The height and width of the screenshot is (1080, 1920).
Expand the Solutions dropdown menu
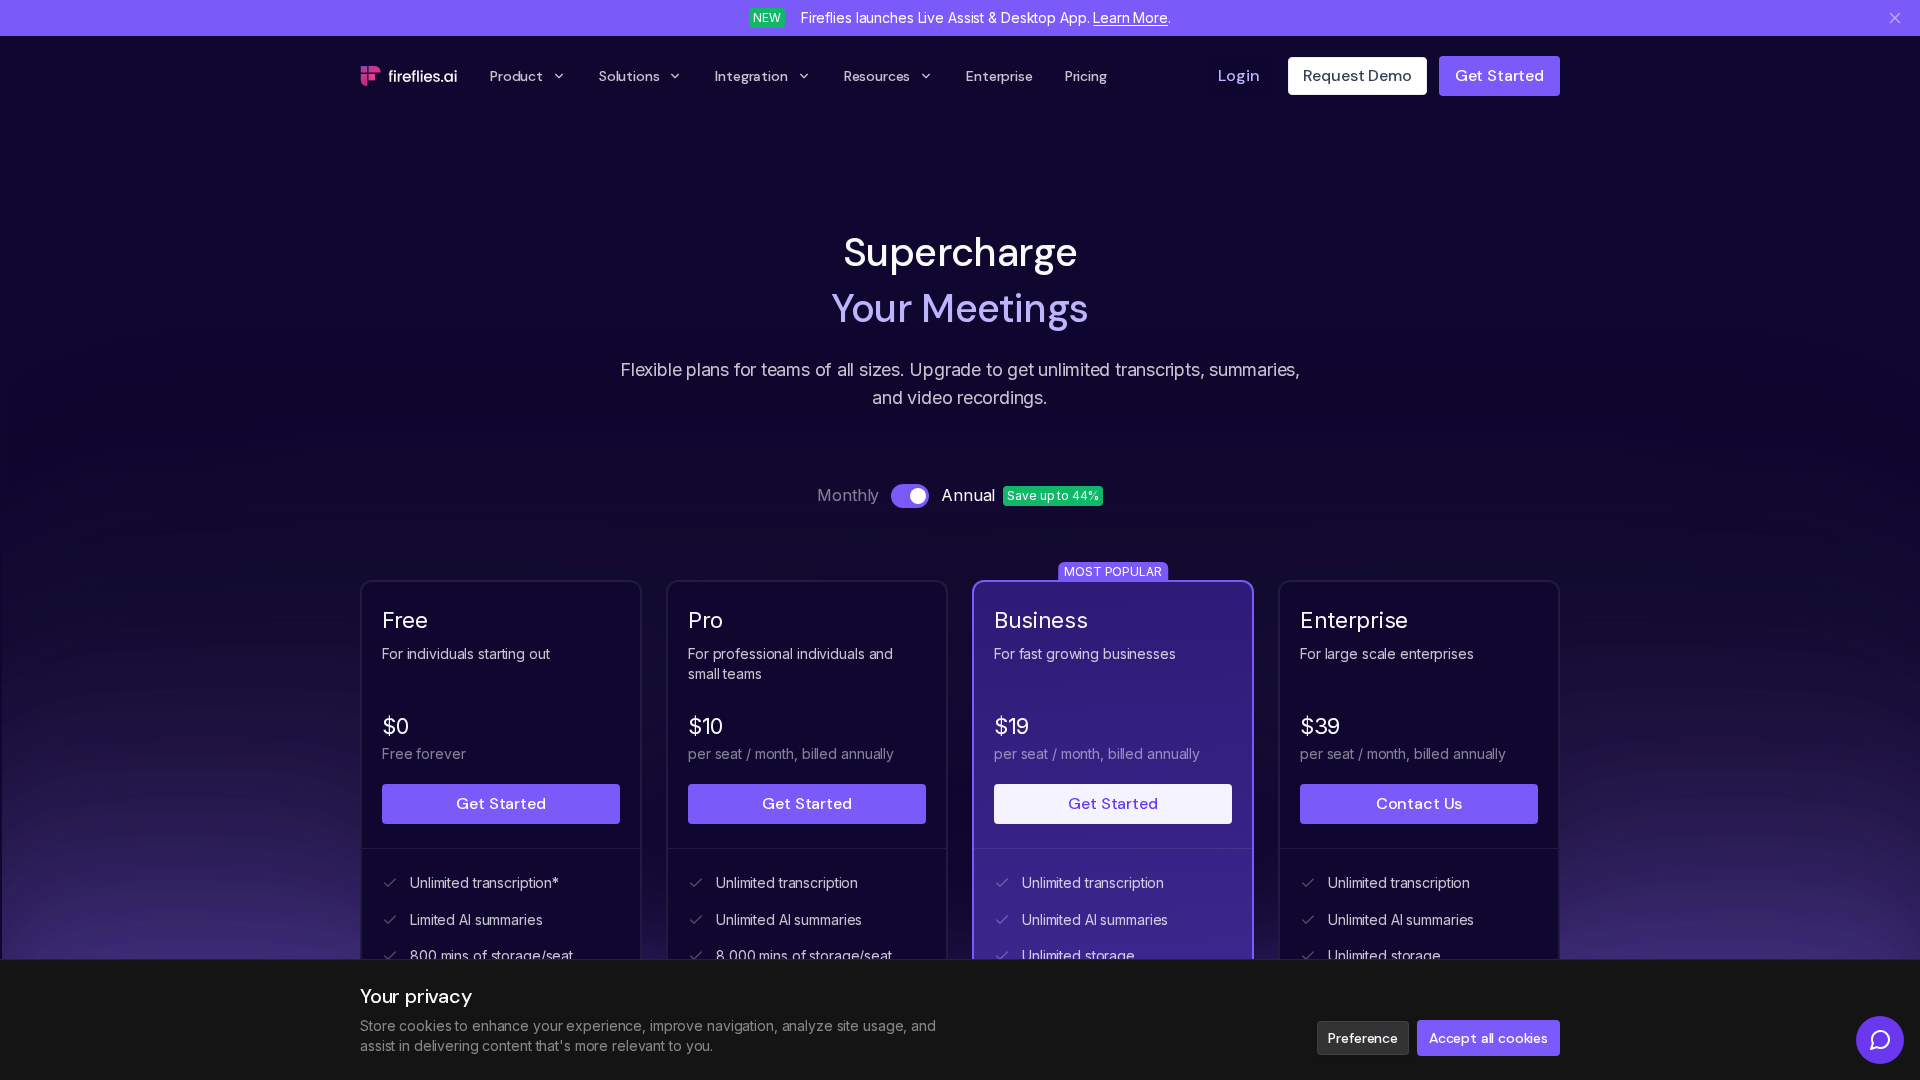tap(639, 76)
